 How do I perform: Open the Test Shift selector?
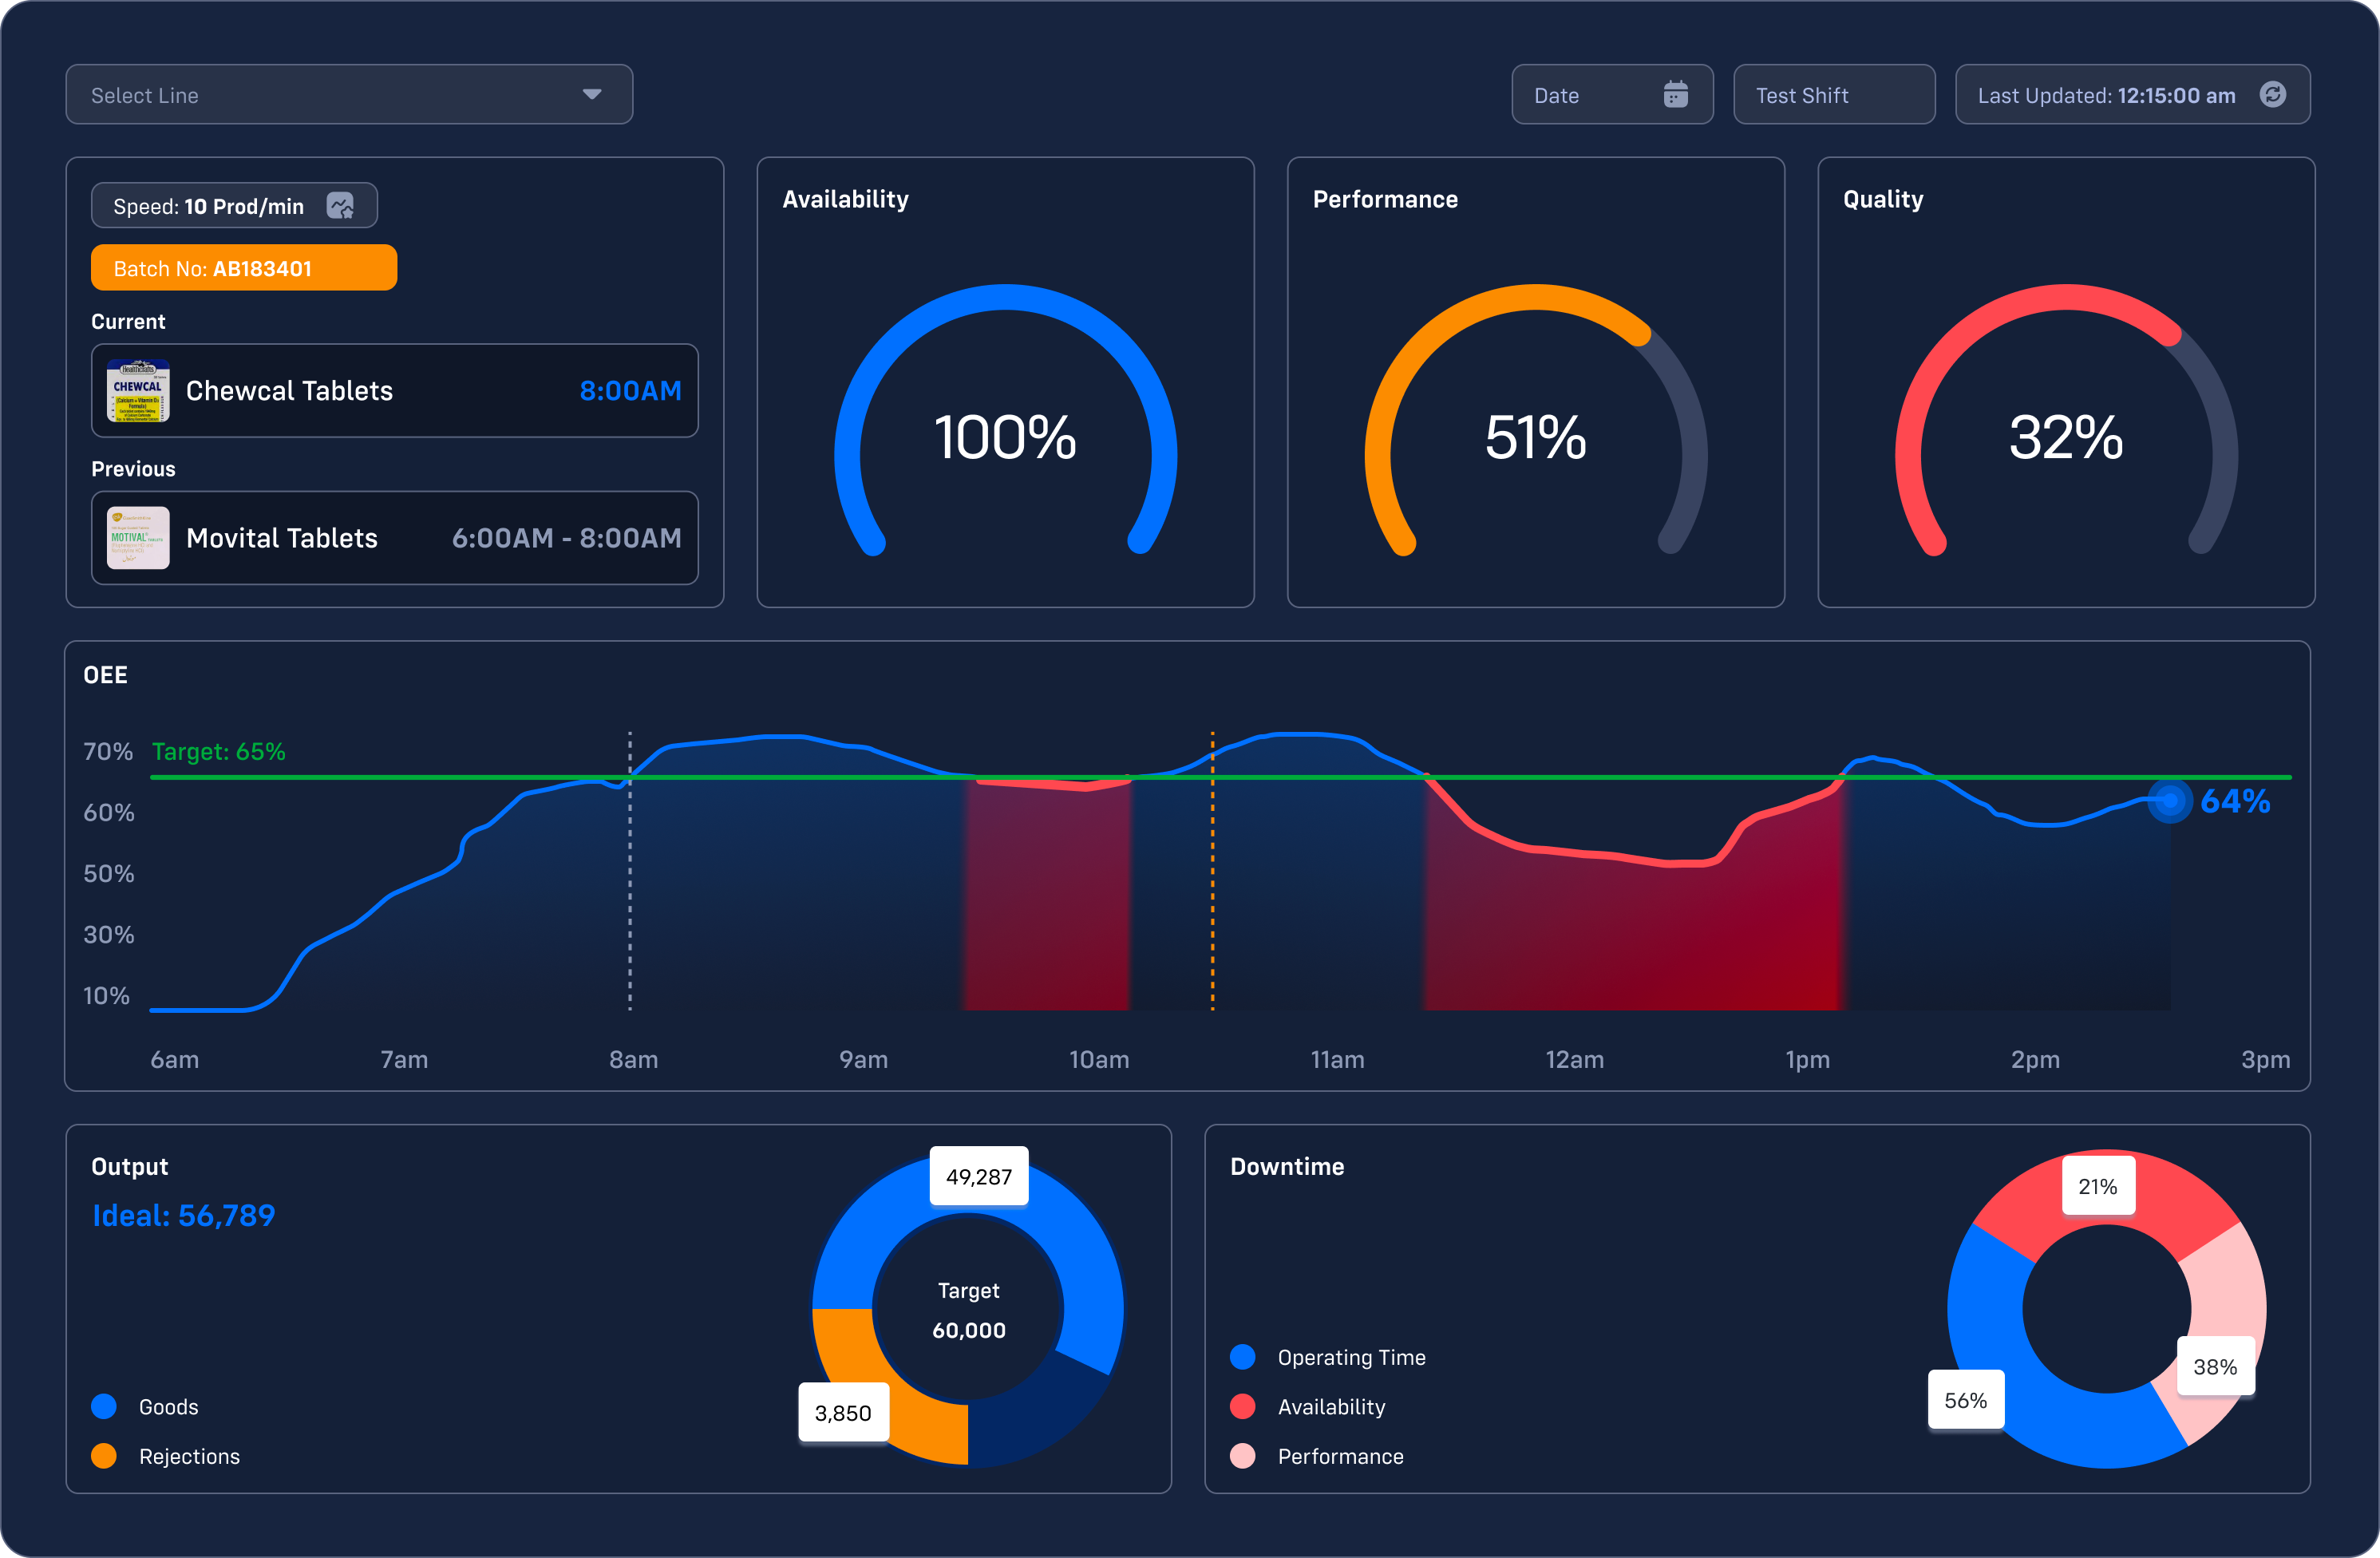coord(1833,95)
